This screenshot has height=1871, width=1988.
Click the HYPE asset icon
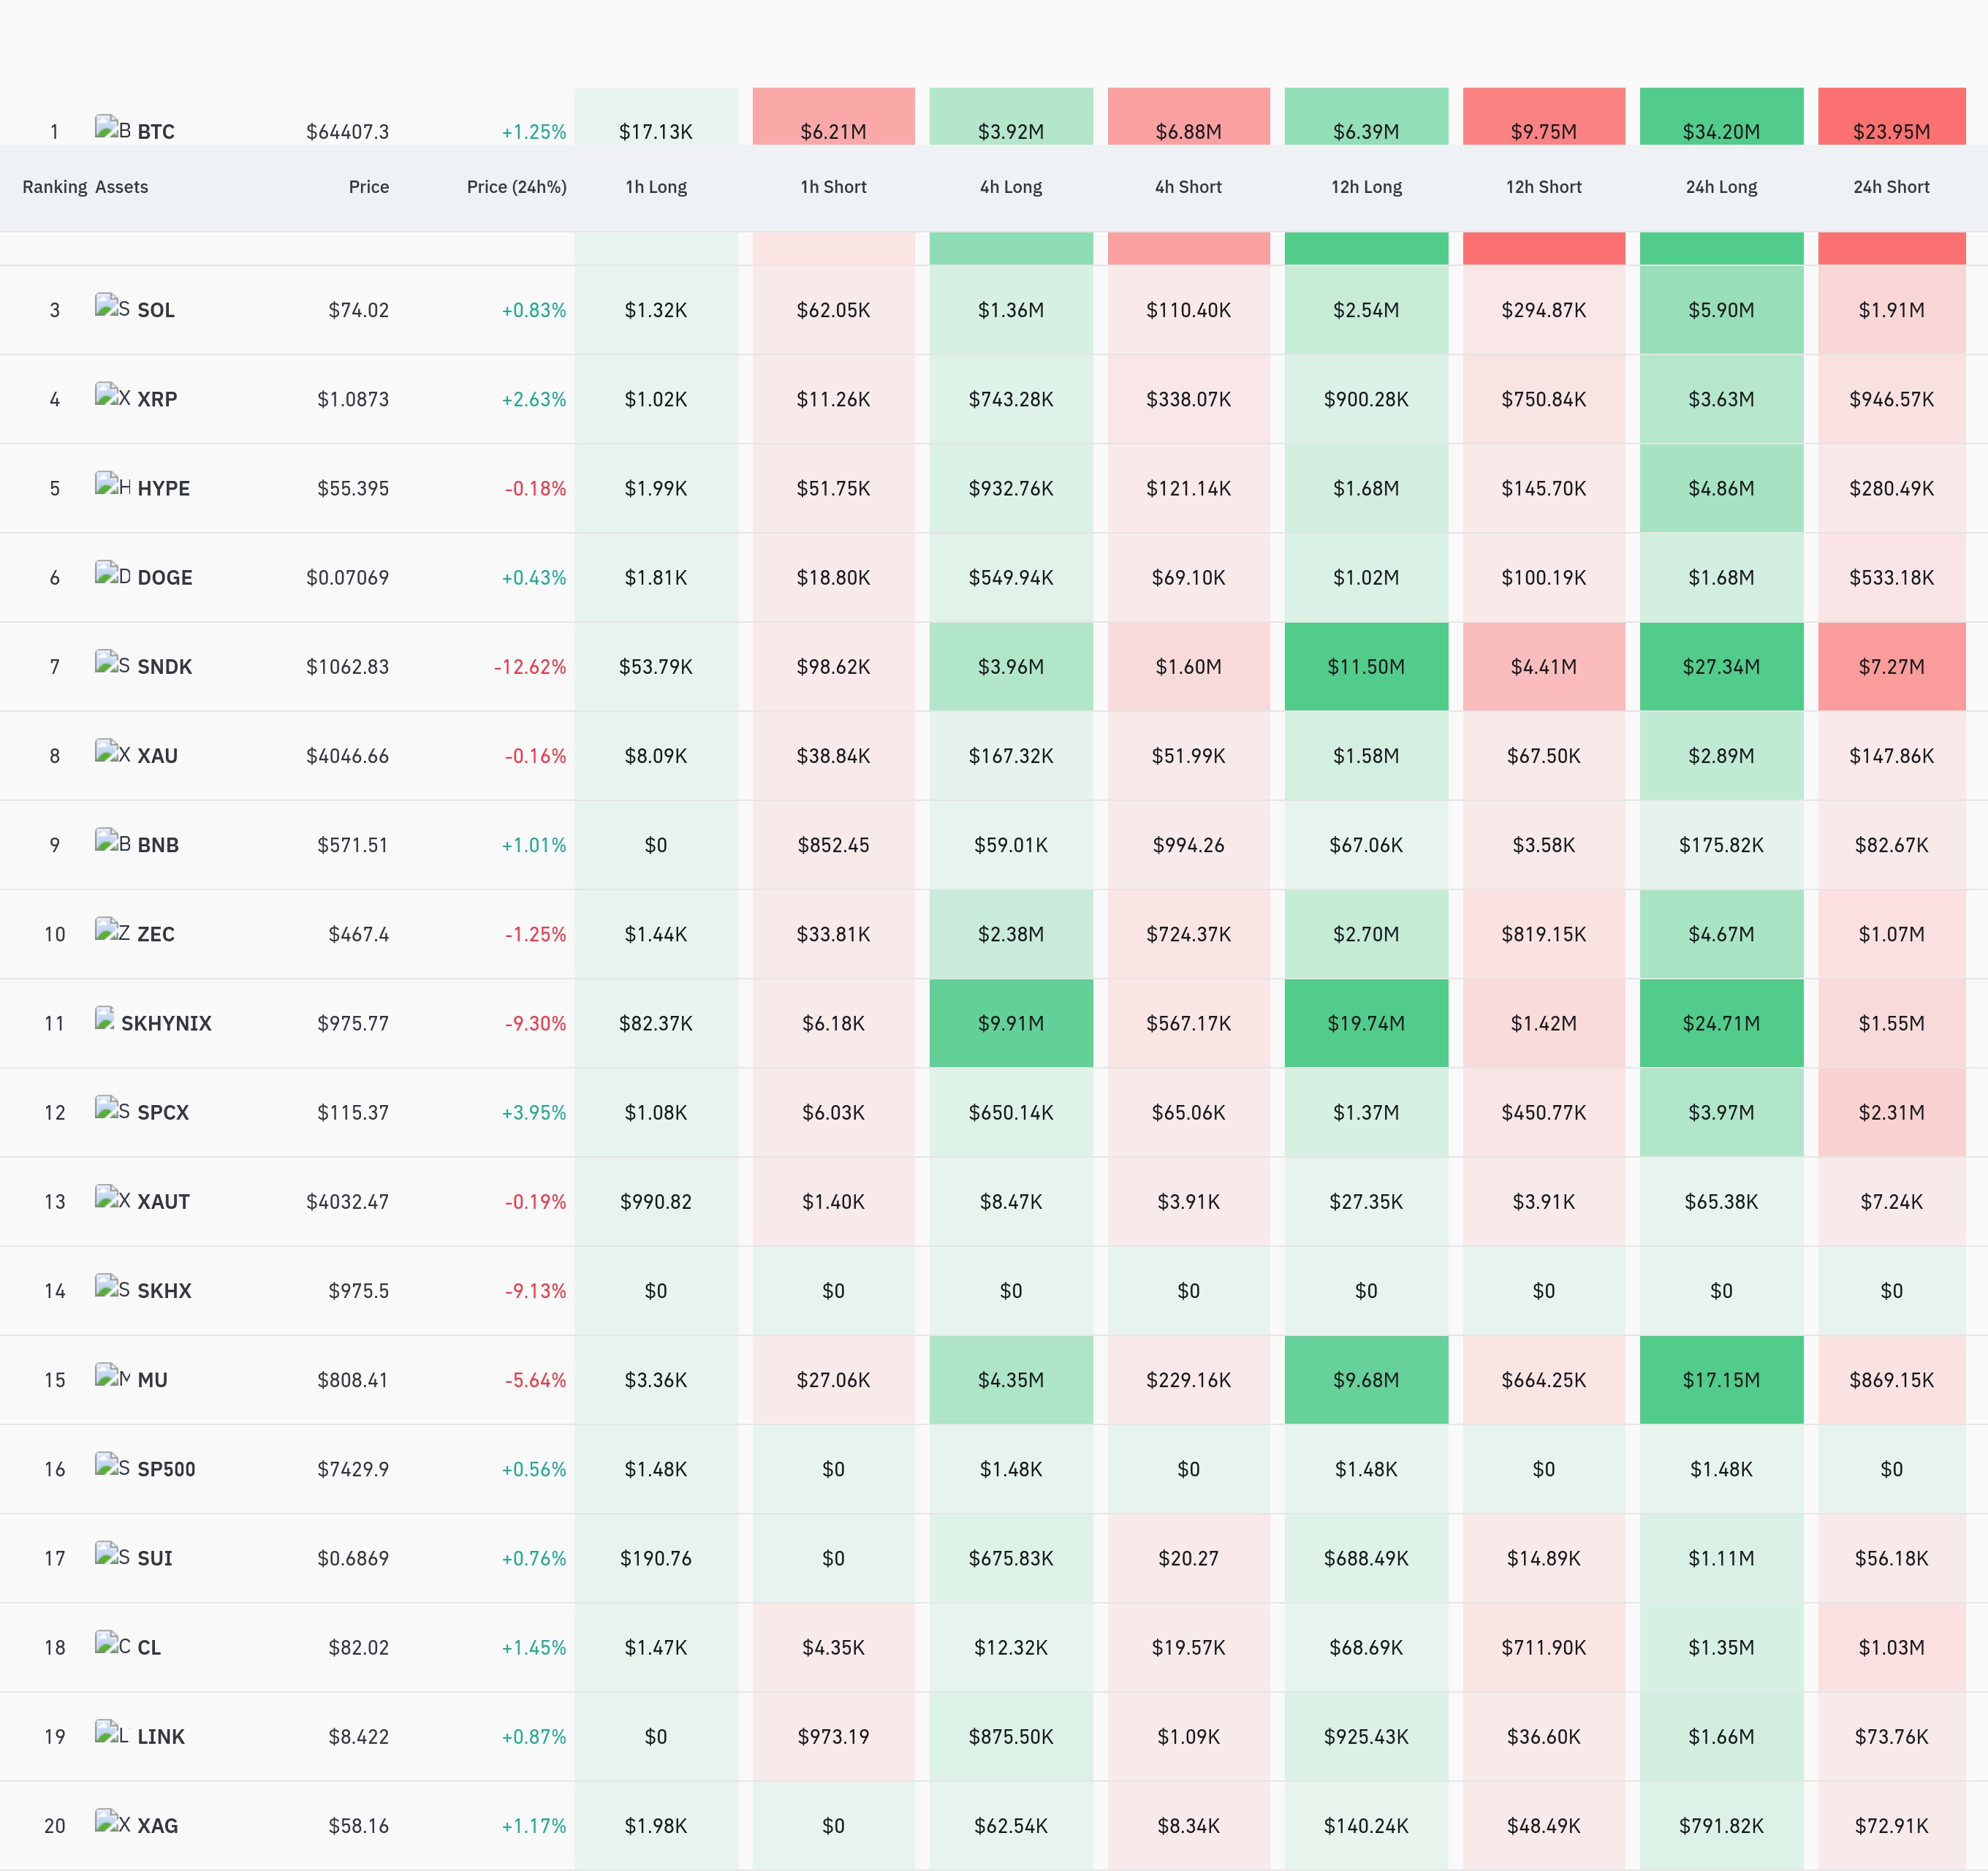112,484
